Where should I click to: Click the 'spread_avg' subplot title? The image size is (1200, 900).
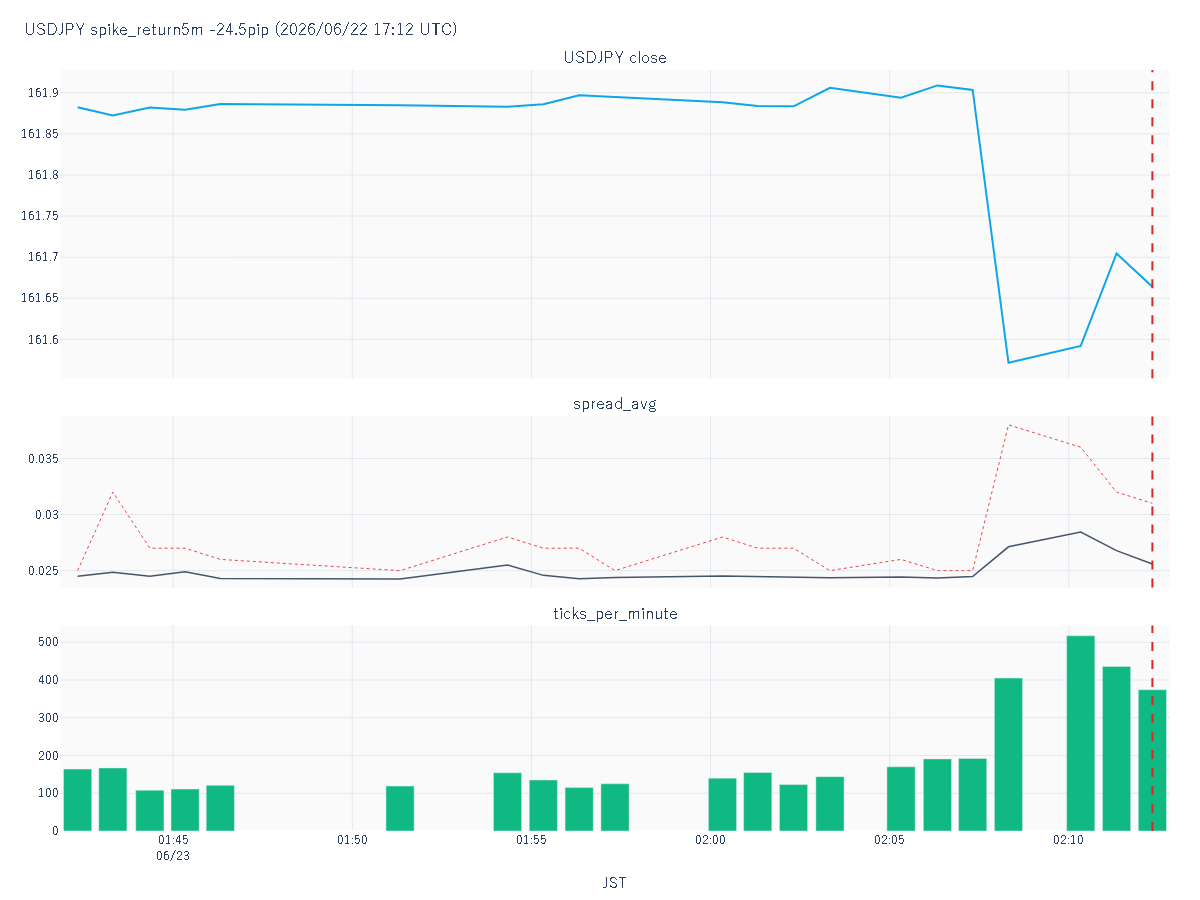(615, 405)
